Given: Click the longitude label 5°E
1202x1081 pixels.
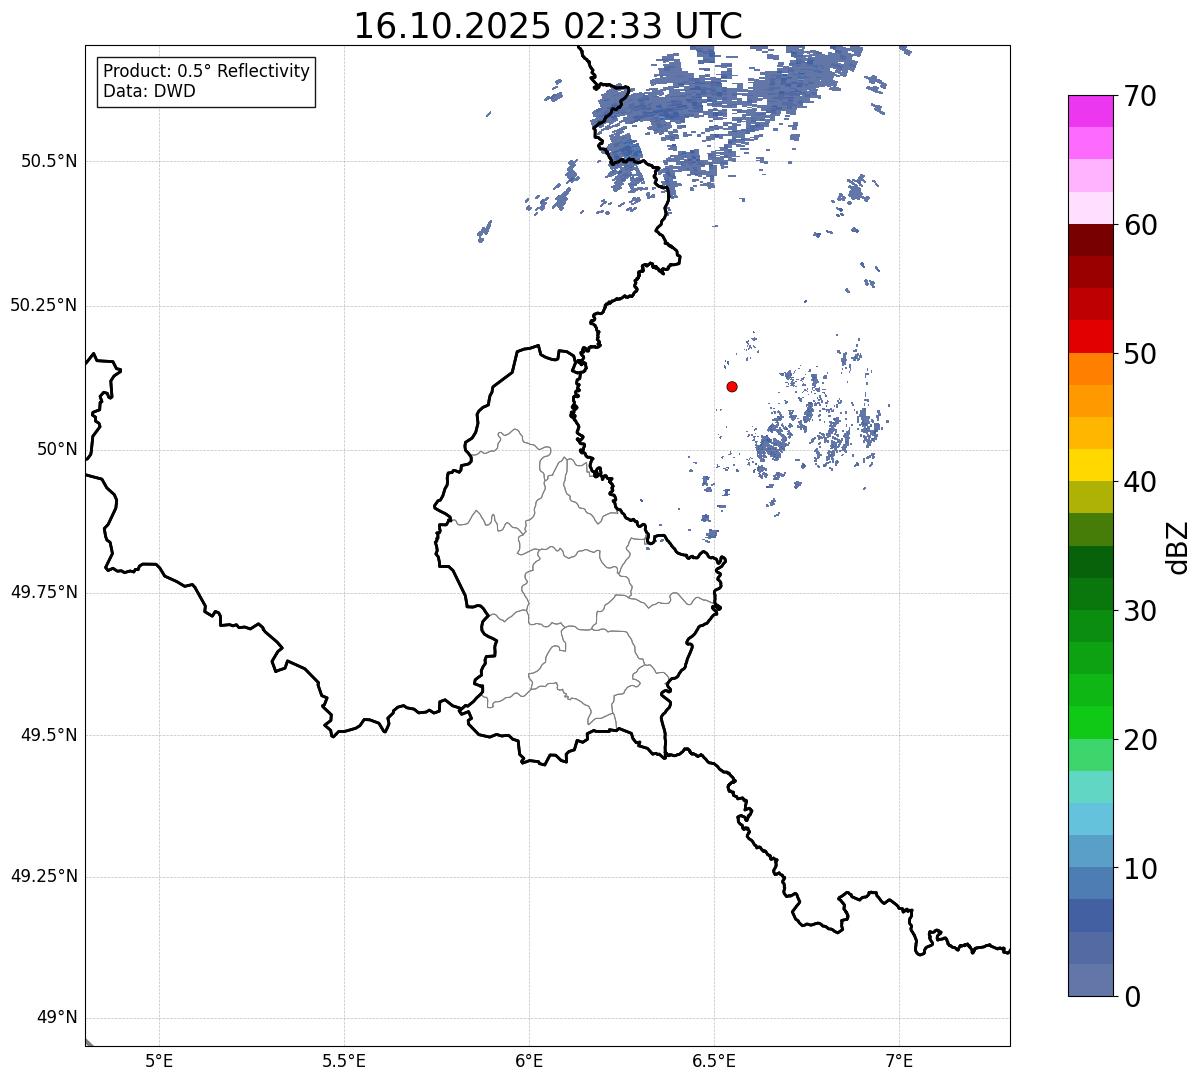Looking at the screenshot, I should (x=159, y=1060).
